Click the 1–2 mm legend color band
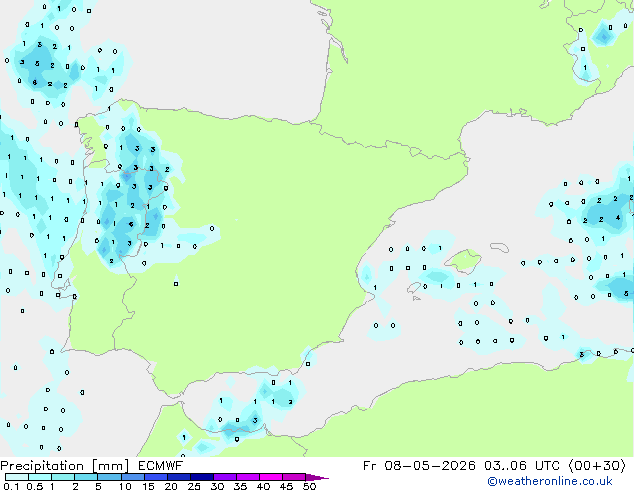This screenshot has width=634, height=490. (x=63, y=477)
